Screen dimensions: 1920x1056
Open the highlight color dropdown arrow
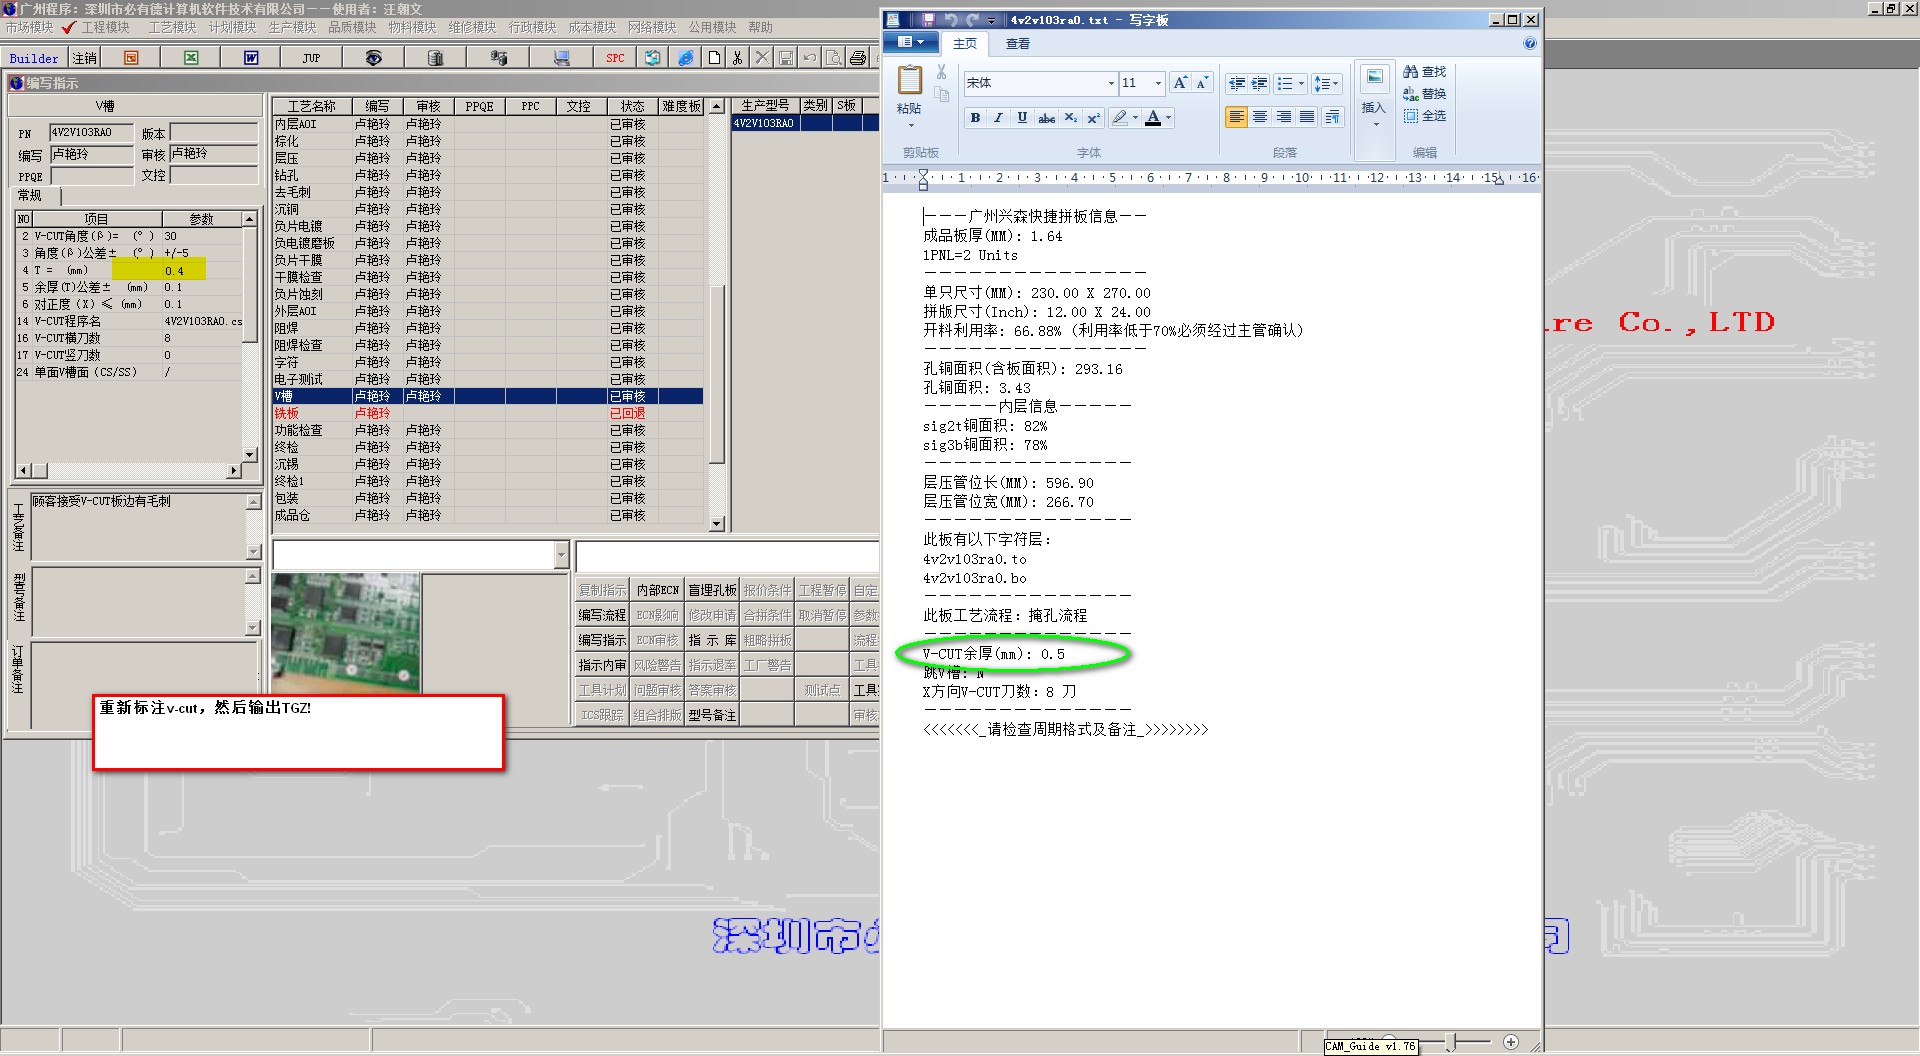[1135, 117]
